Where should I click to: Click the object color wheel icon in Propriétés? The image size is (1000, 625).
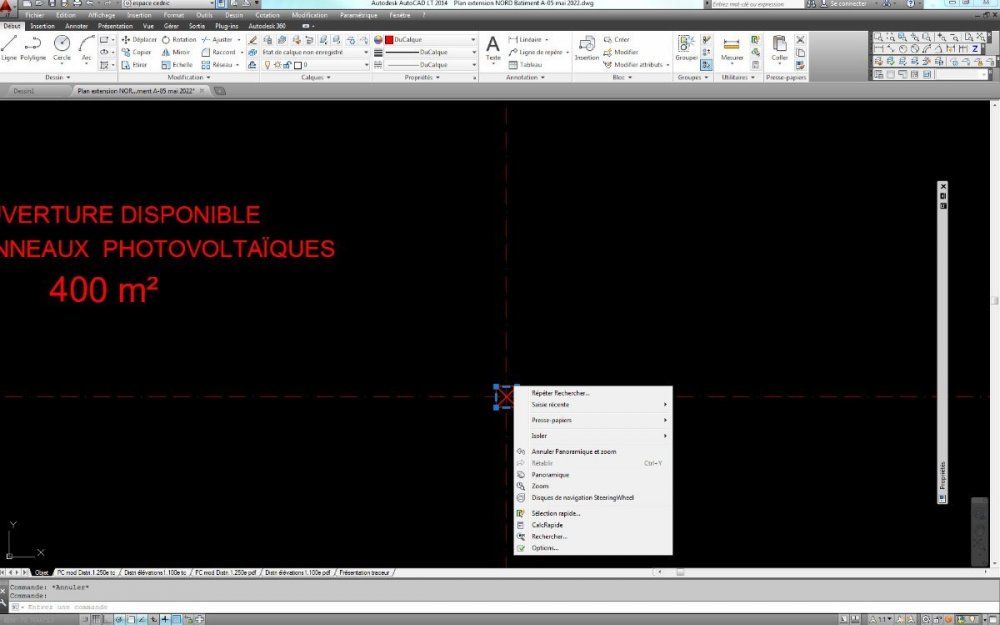pos(378,40)
